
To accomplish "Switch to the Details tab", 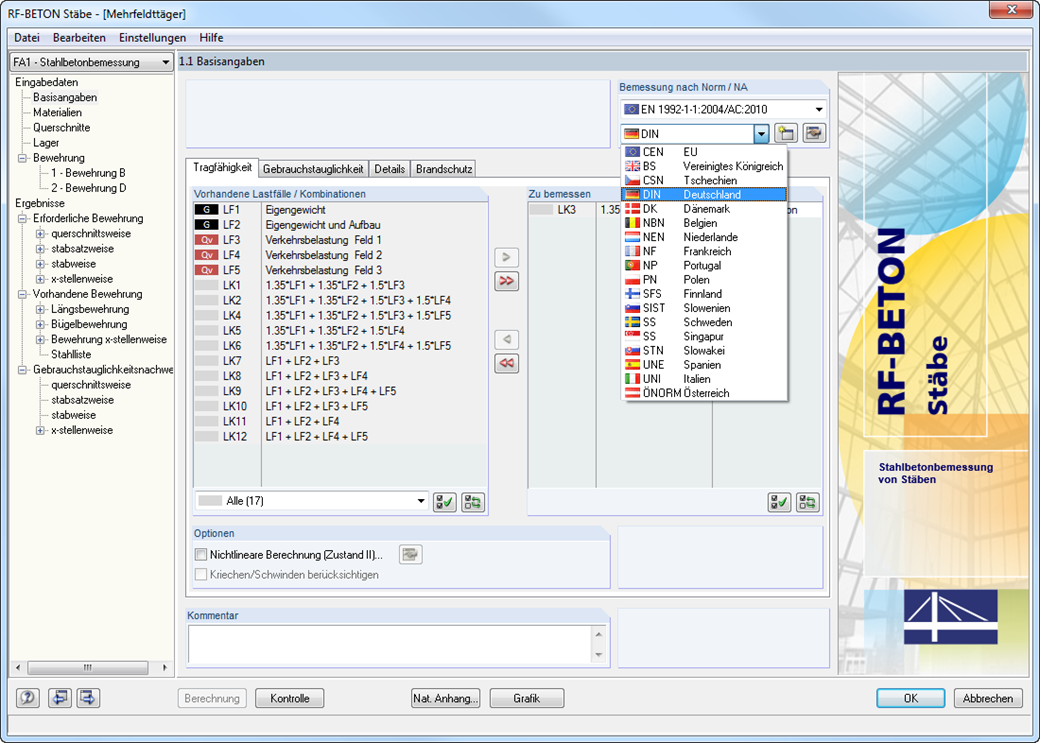I will pos(389,169).
